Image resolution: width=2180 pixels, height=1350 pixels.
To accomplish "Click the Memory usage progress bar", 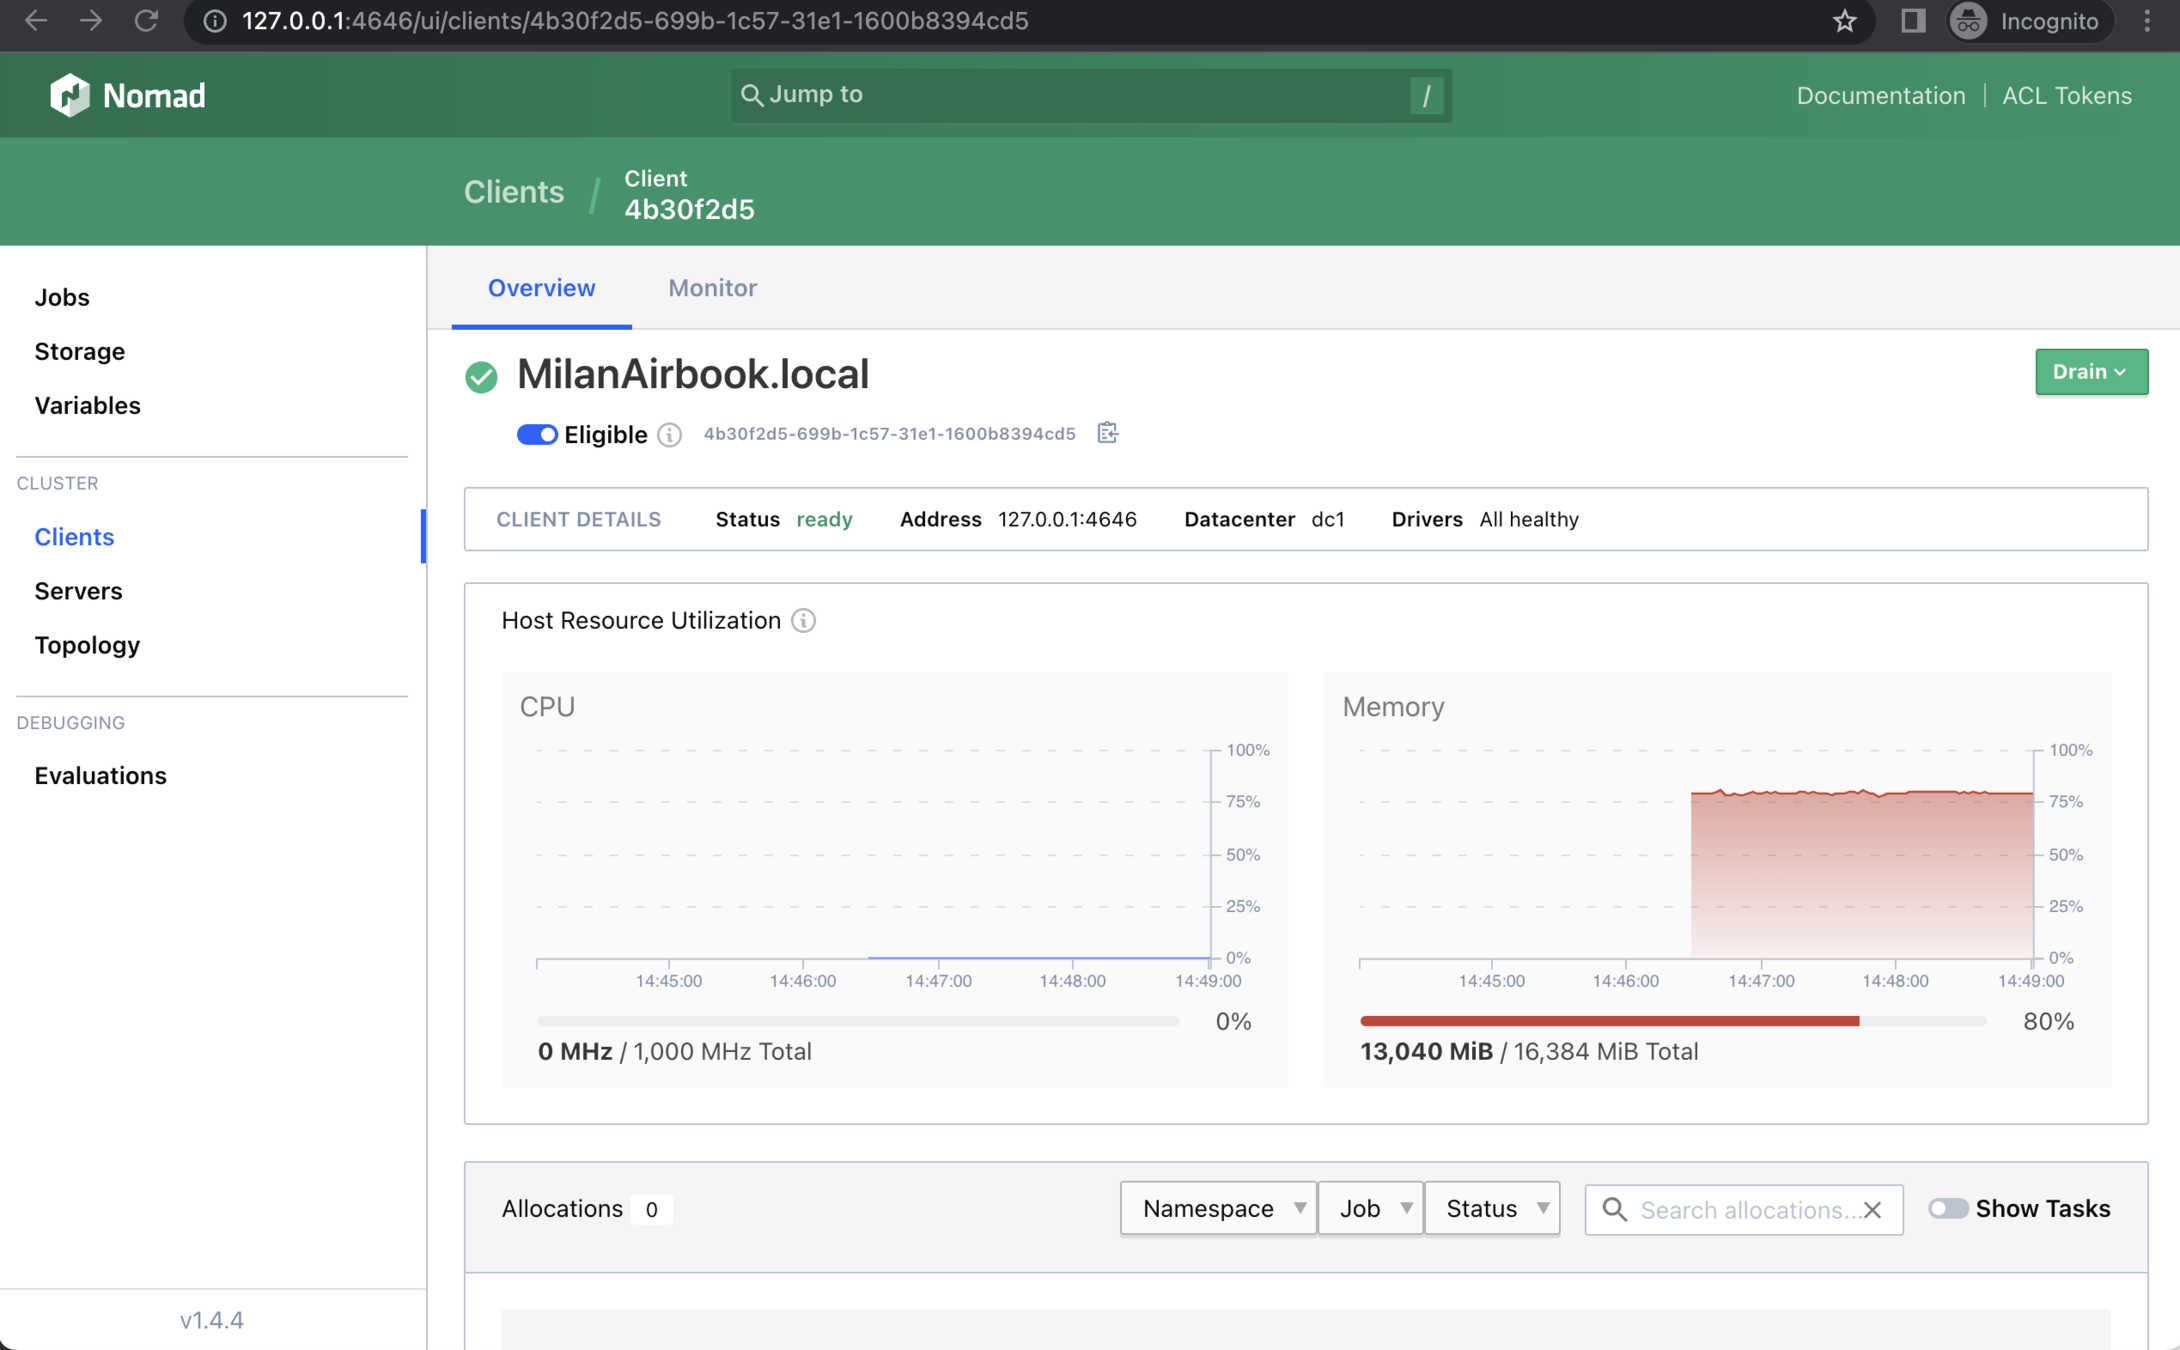I will pos(1671,1021).
